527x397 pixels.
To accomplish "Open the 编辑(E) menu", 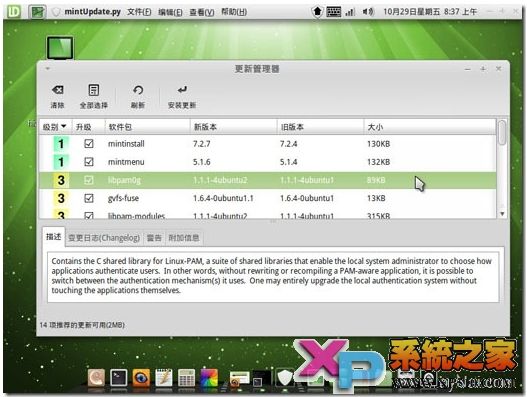I will (x=170, y=12).
